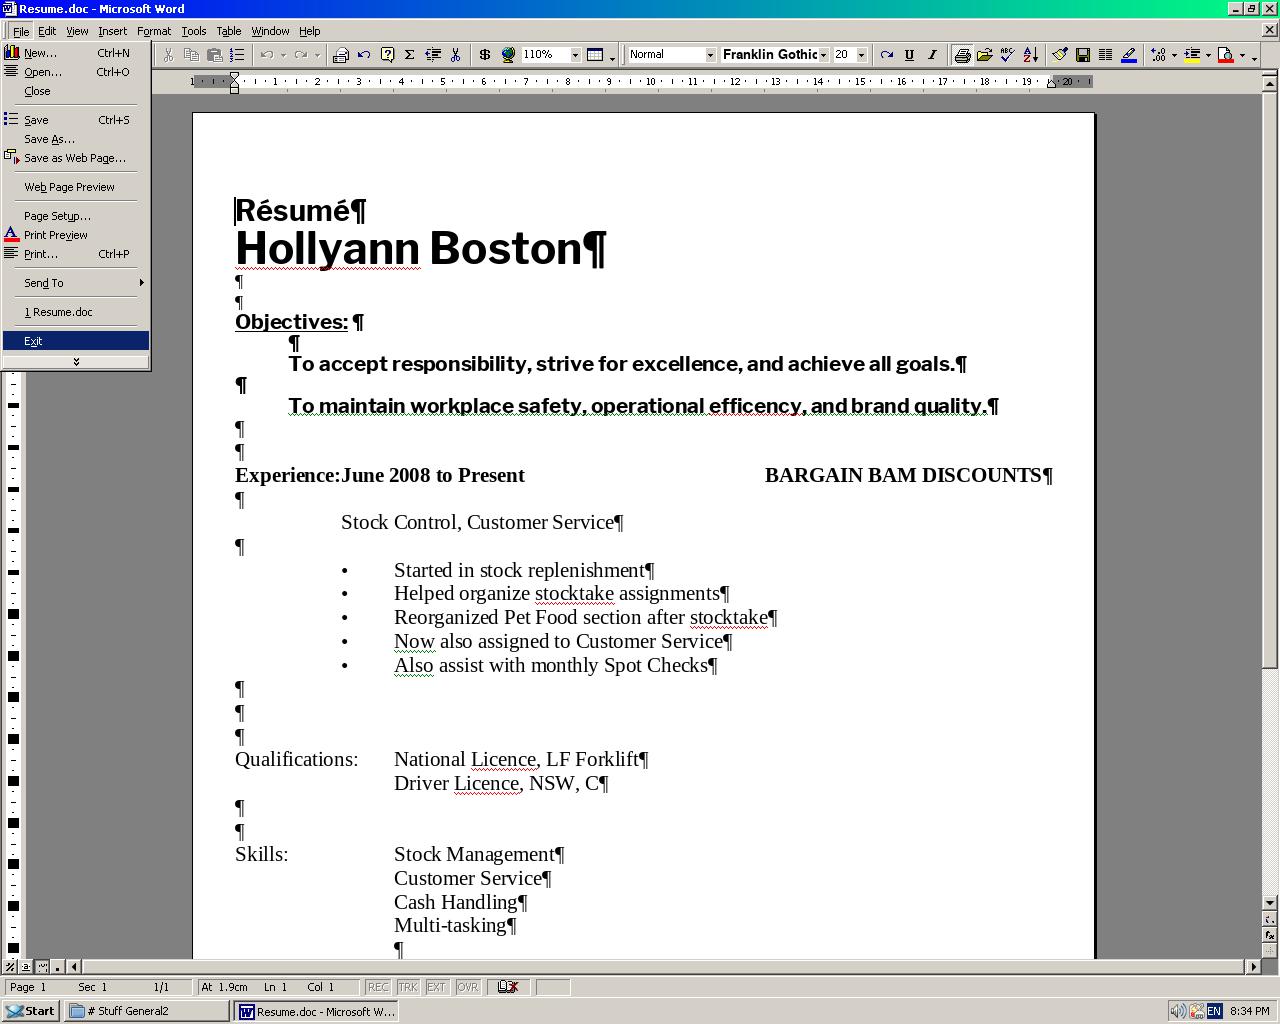
Task: Click the decrease indent icon
Action: tap(433, 55)
